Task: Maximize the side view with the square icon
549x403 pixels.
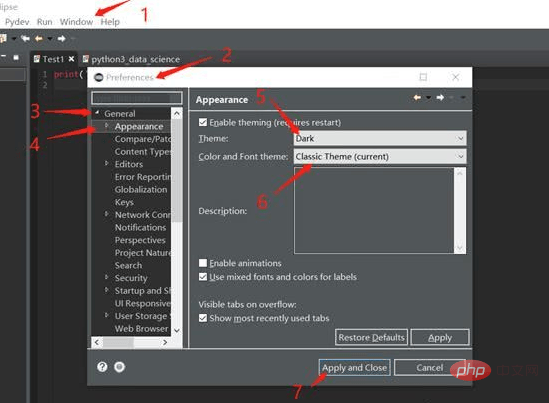Action: (16, 57)
